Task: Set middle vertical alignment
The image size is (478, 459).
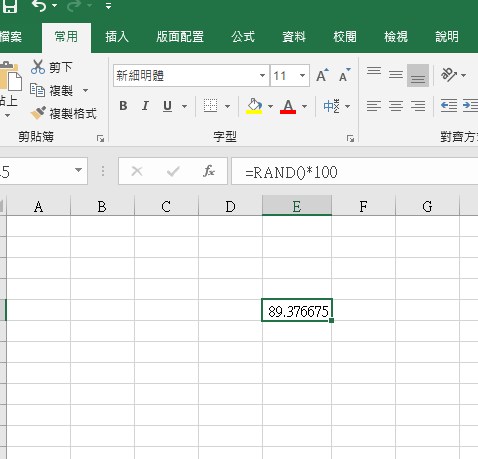Action: click(396, 75)
